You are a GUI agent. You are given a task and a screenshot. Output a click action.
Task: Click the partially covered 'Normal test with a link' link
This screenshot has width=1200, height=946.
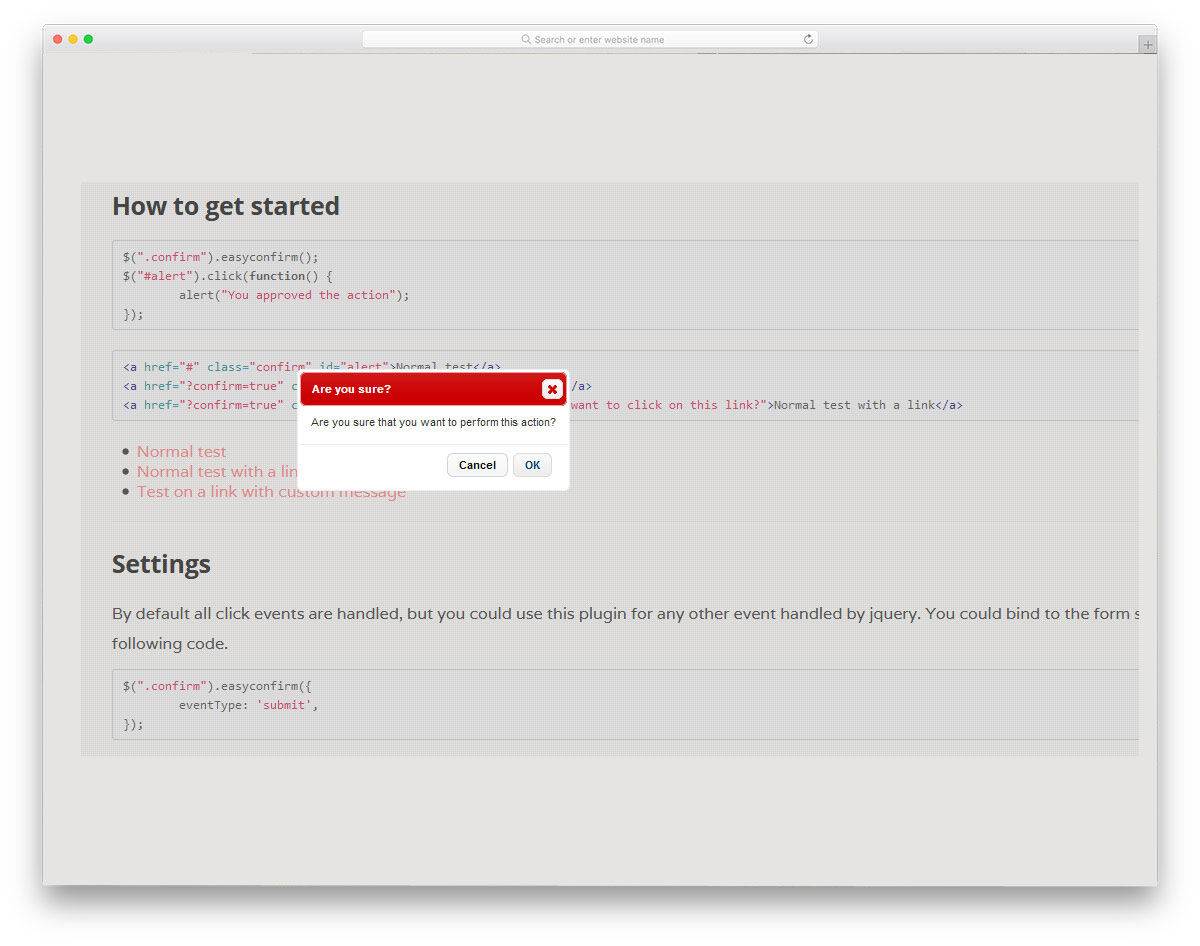point(216,471)
